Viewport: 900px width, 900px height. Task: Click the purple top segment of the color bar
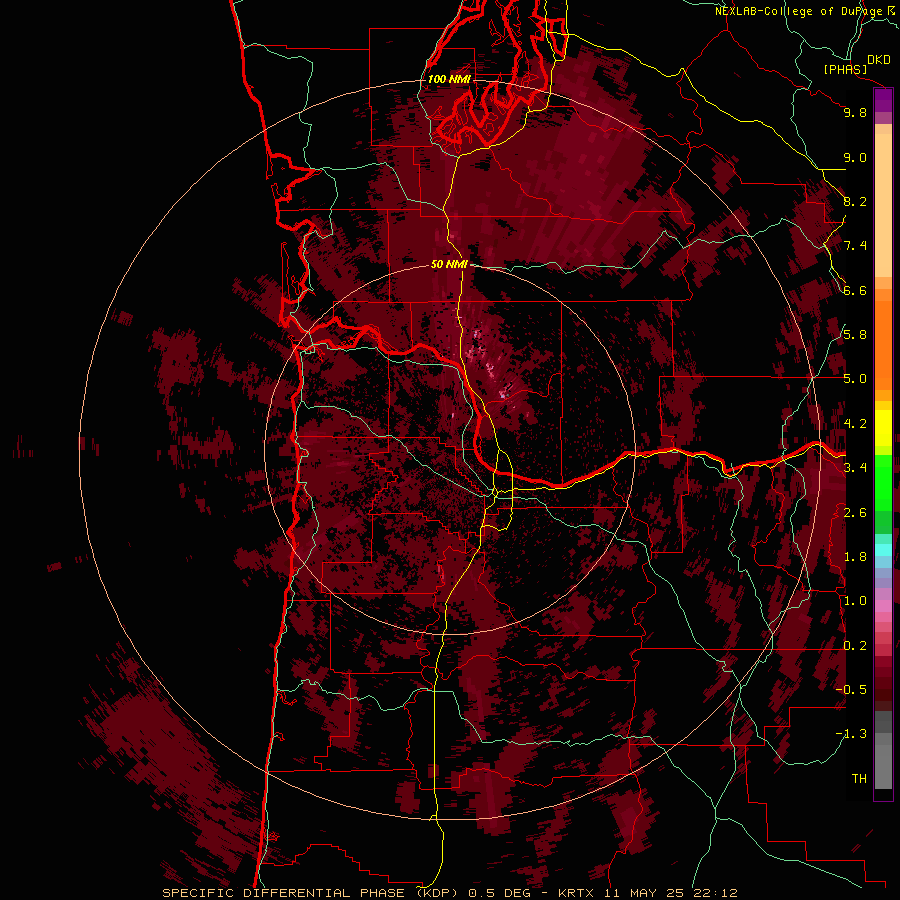click(883, 100)
